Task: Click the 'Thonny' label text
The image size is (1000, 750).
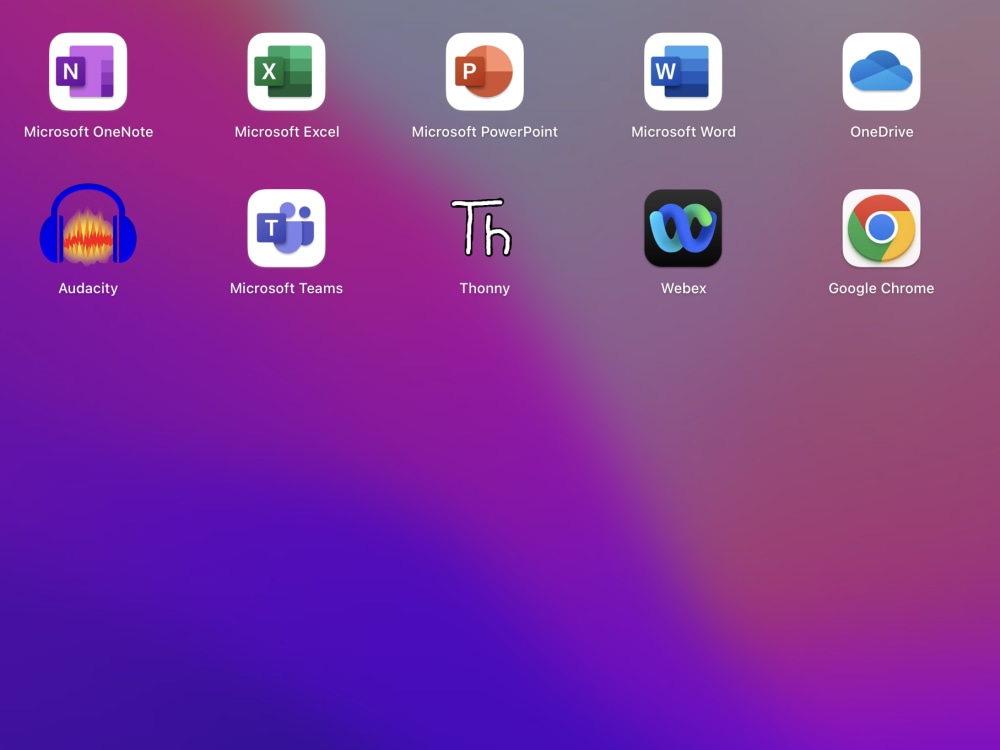Action: pos(485,288)
